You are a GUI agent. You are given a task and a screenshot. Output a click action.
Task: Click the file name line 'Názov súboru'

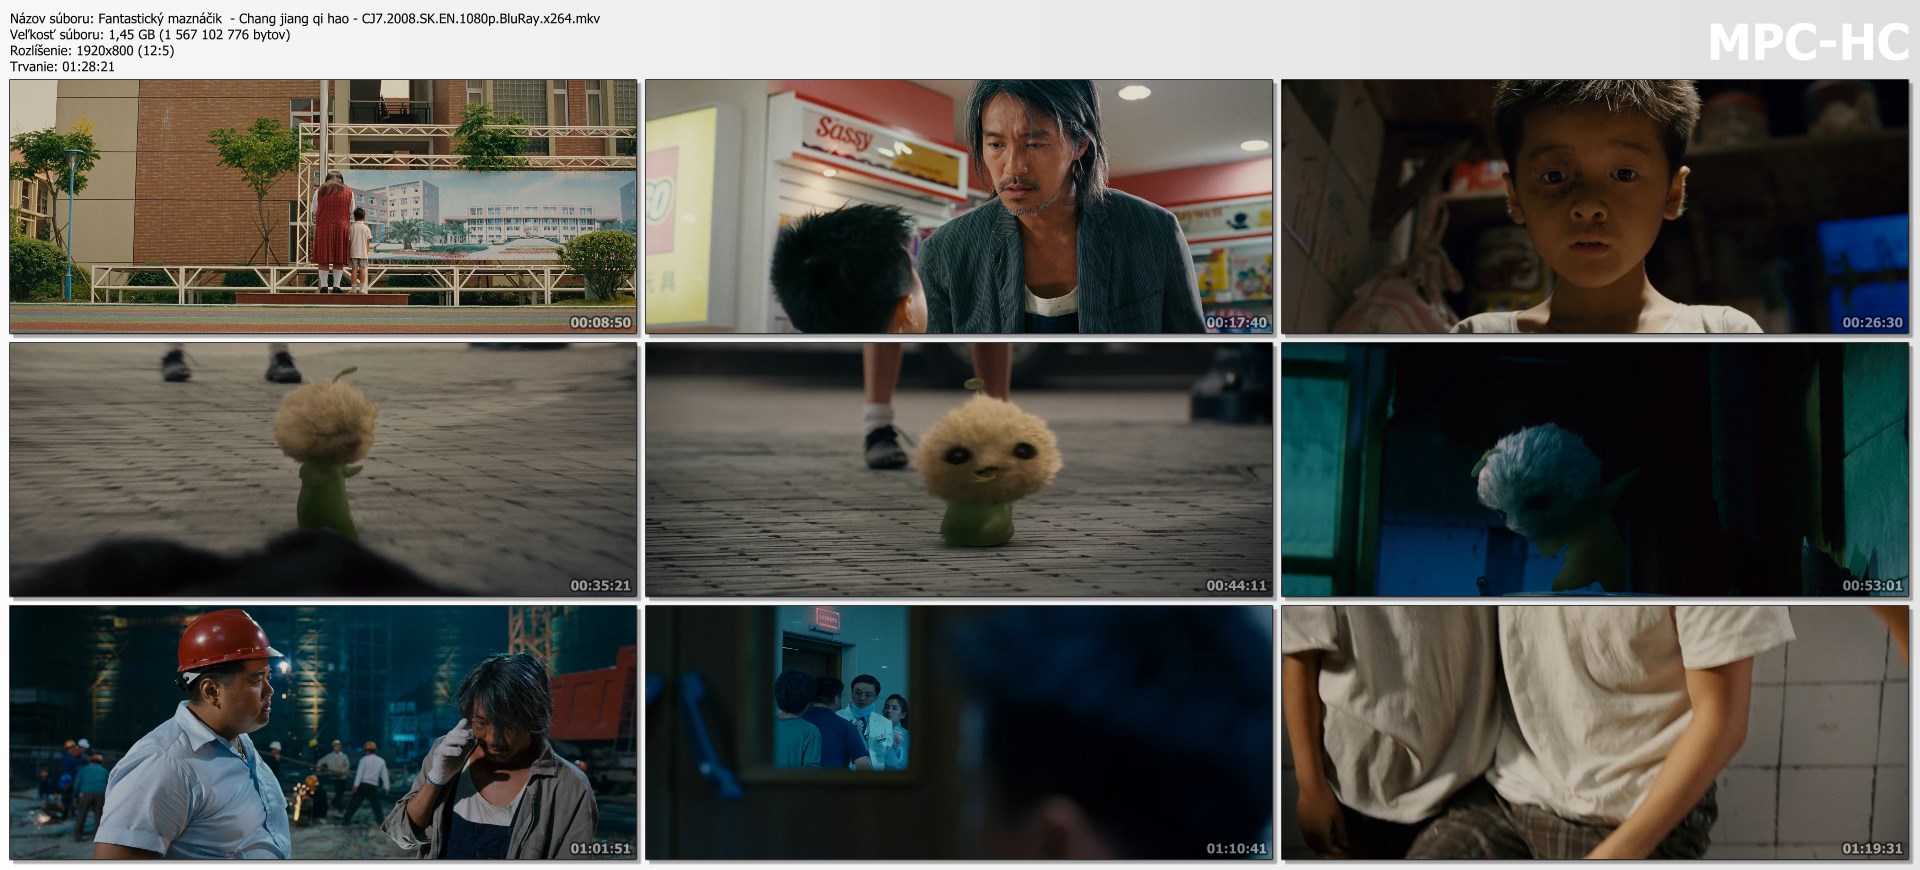coord(305,18)
